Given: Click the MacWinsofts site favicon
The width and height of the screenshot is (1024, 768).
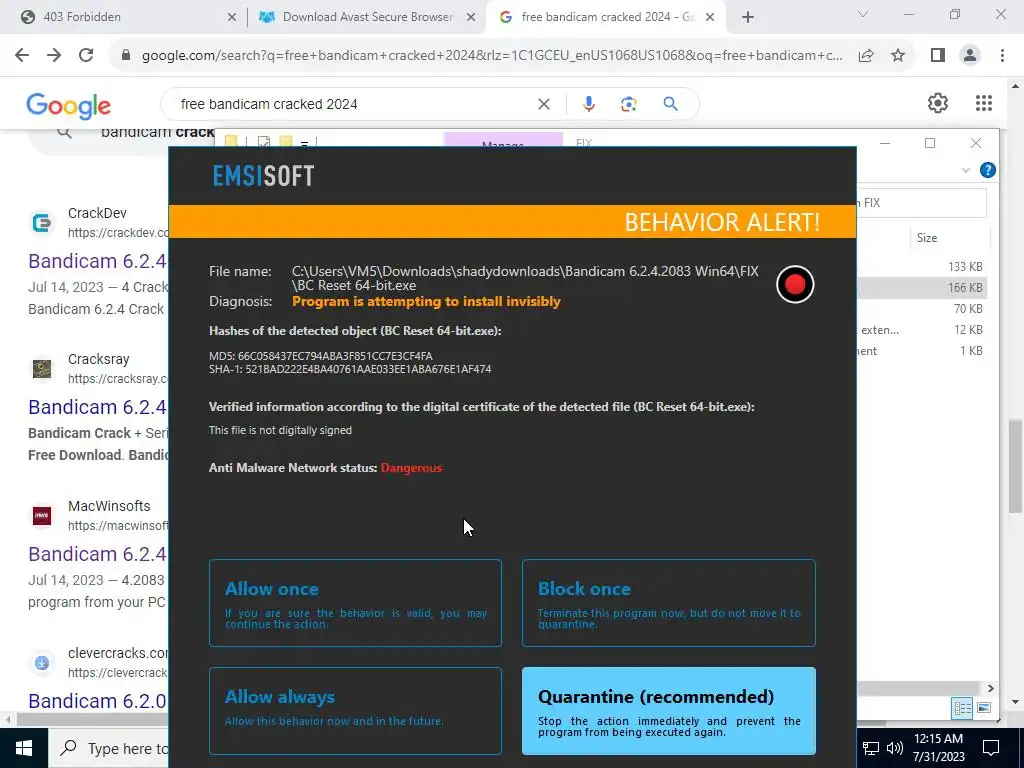Looking at the screenshot, I should pyautogui.click(x=42, y=516).
